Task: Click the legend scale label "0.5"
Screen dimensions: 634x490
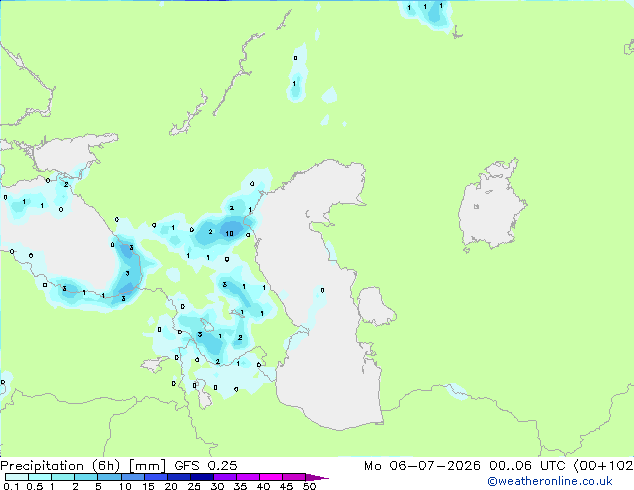Action: (35, 486)
